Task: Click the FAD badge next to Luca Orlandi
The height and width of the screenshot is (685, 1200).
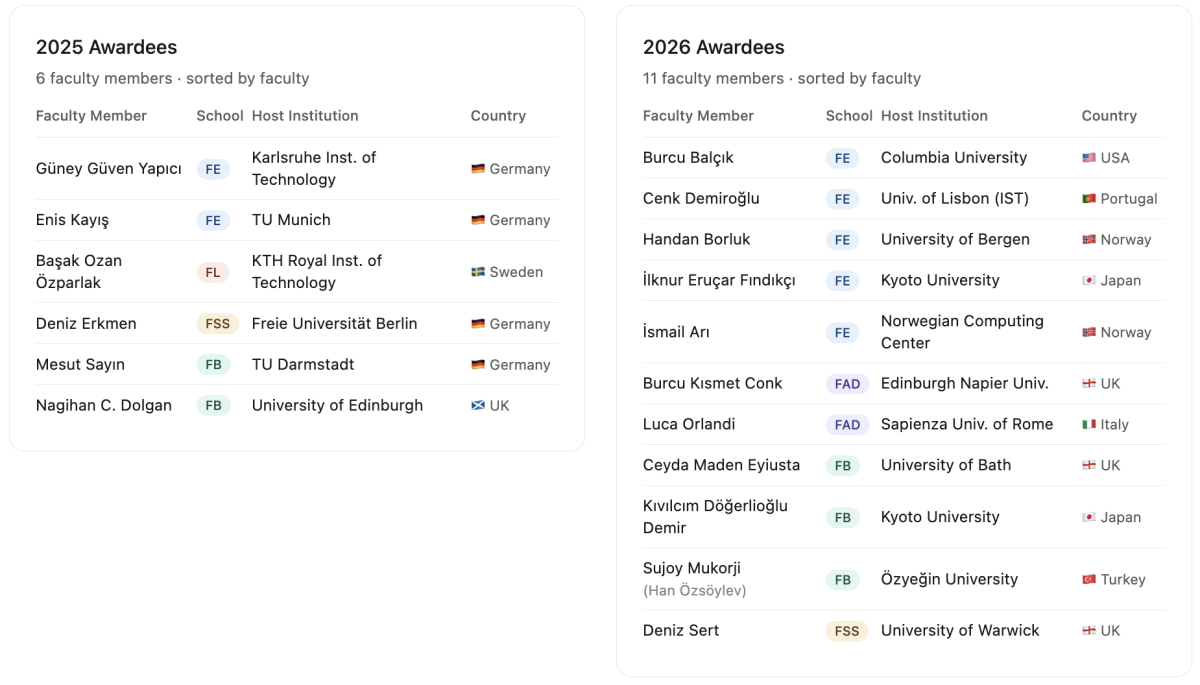Action: click(847, 425)
